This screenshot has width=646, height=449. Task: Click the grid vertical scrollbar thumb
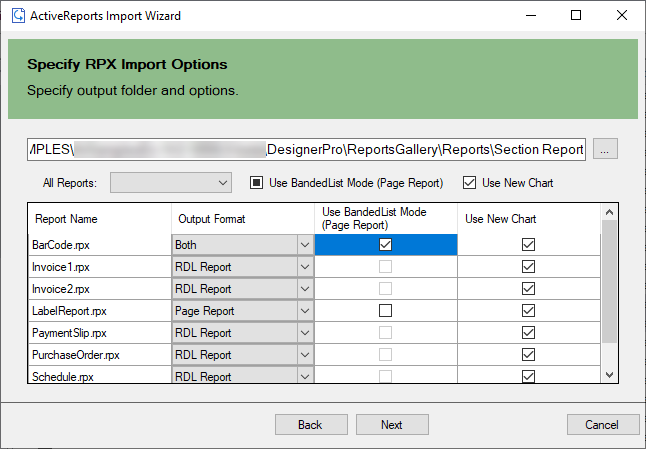(609, 281)
